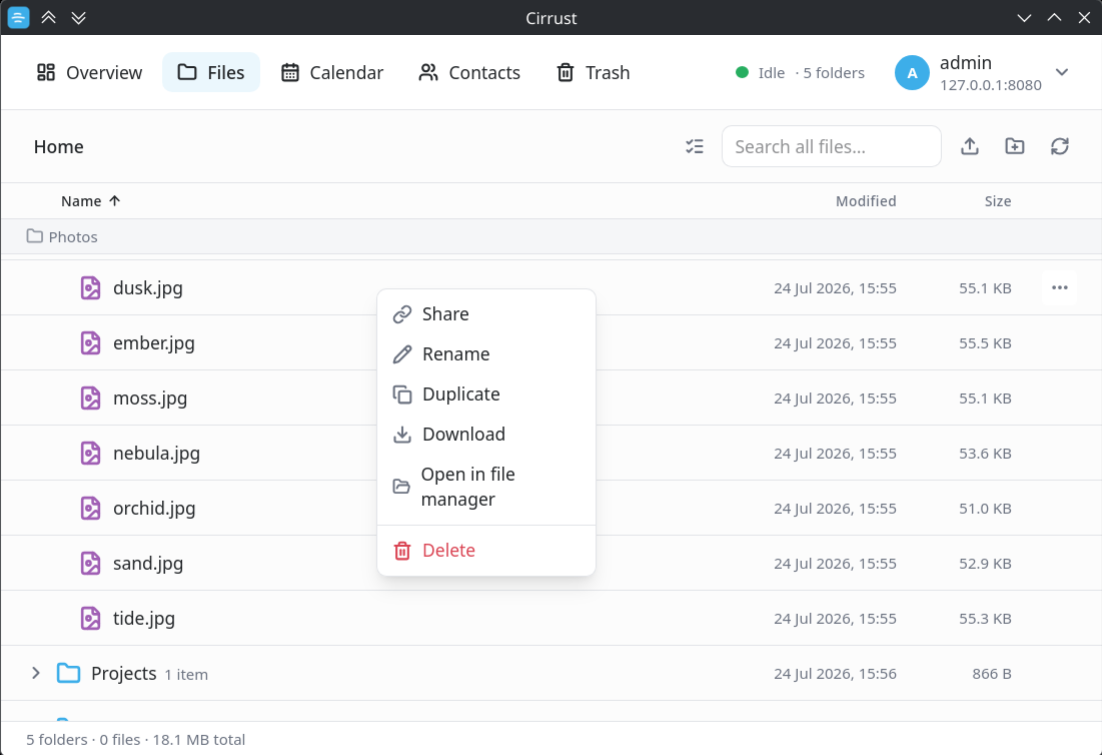This screenshot has width=1102, height=755.
Task: Click the sand.jpg image file icon
Action: point(91,563)
